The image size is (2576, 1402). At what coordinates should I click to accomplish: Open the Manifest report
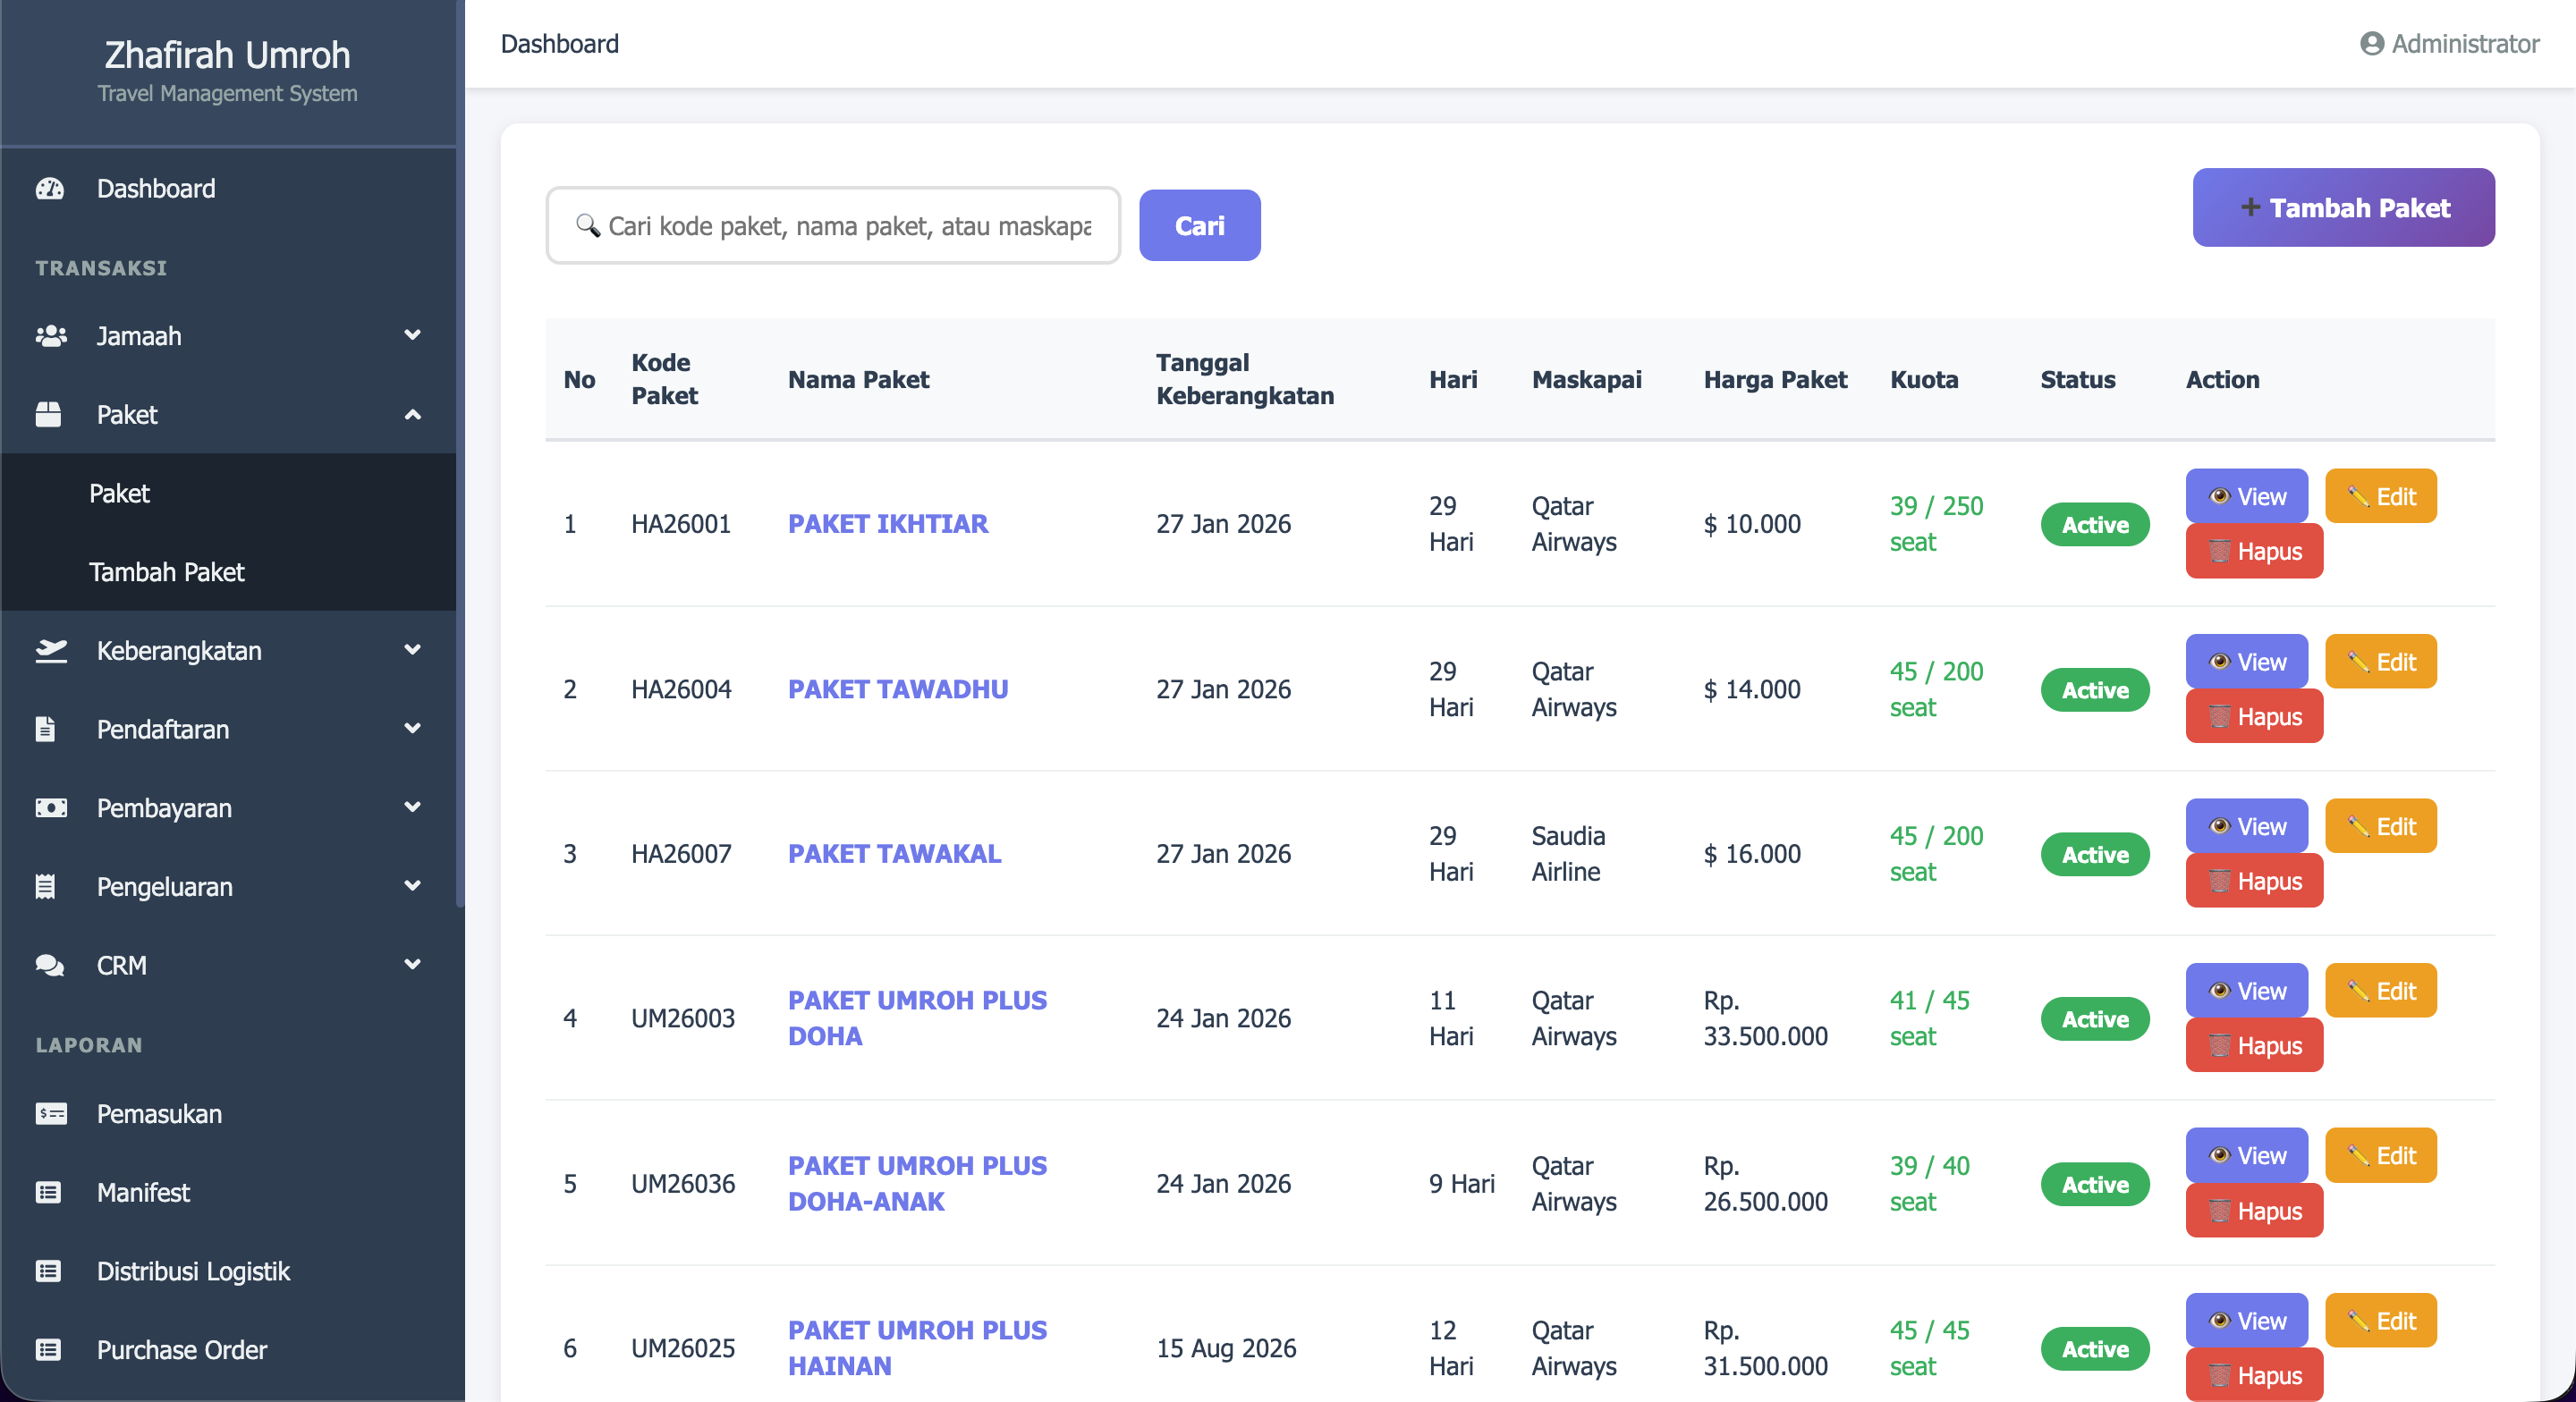pos(228,1192)
